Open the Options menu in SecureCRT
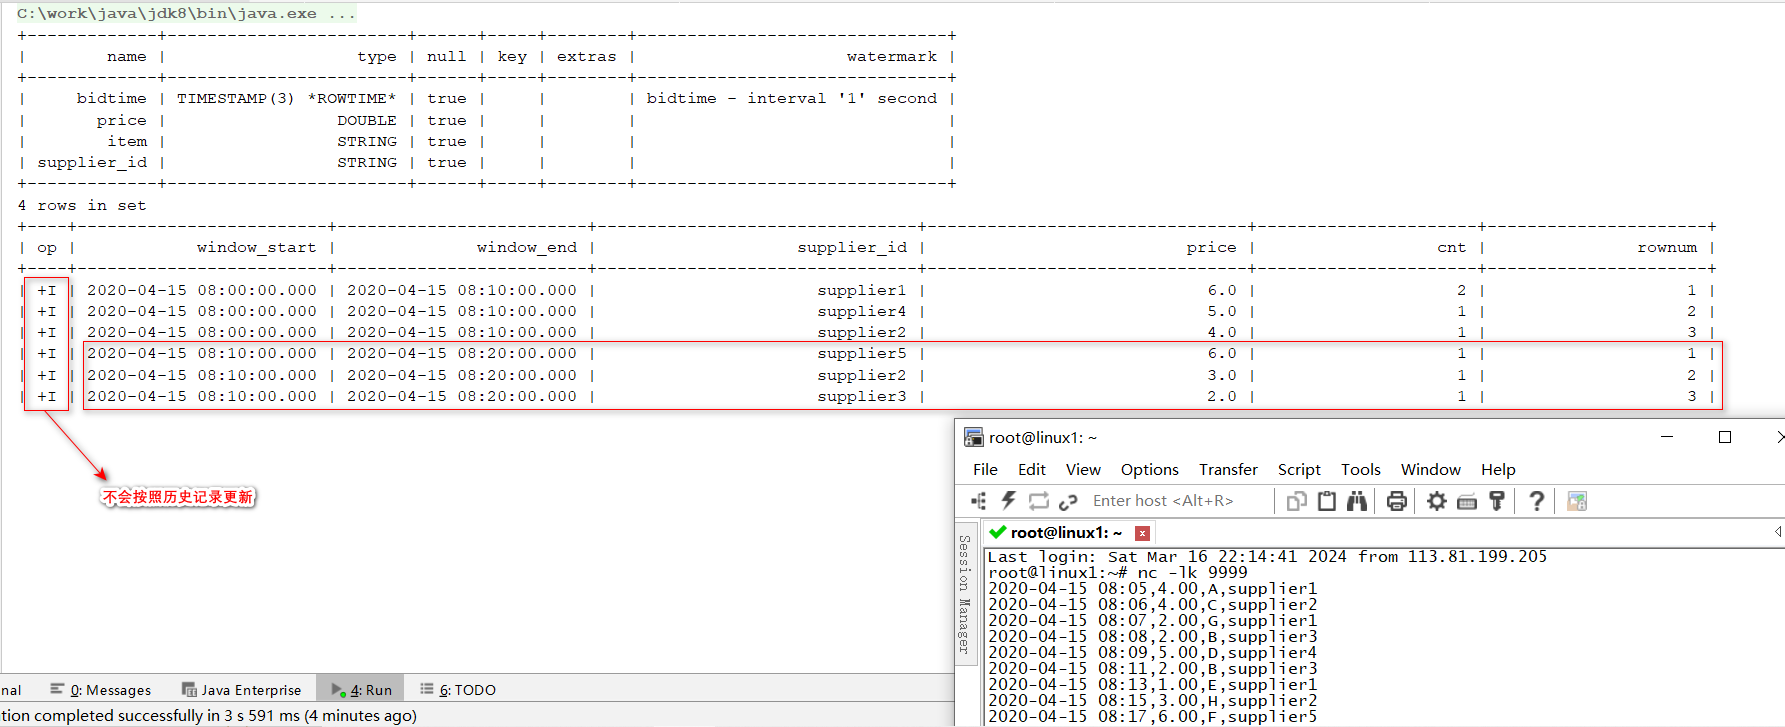Screen dimensions: 1785x727 [x=1149, y=469]
